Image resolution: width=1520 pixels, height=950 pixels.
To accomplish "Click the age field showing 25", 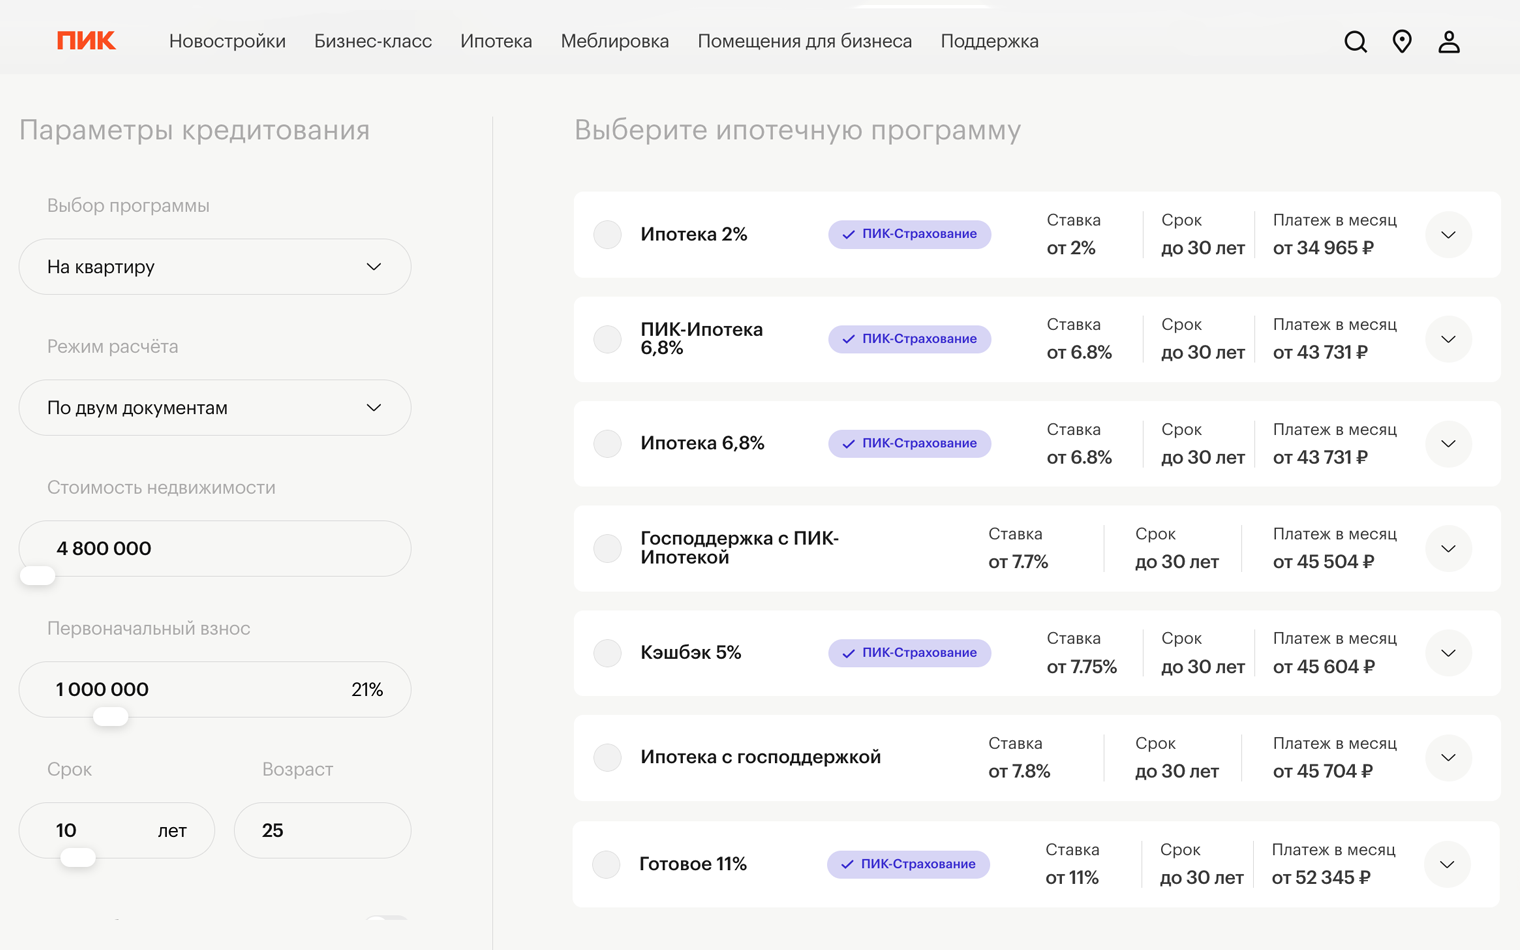I will pos(322,831).
